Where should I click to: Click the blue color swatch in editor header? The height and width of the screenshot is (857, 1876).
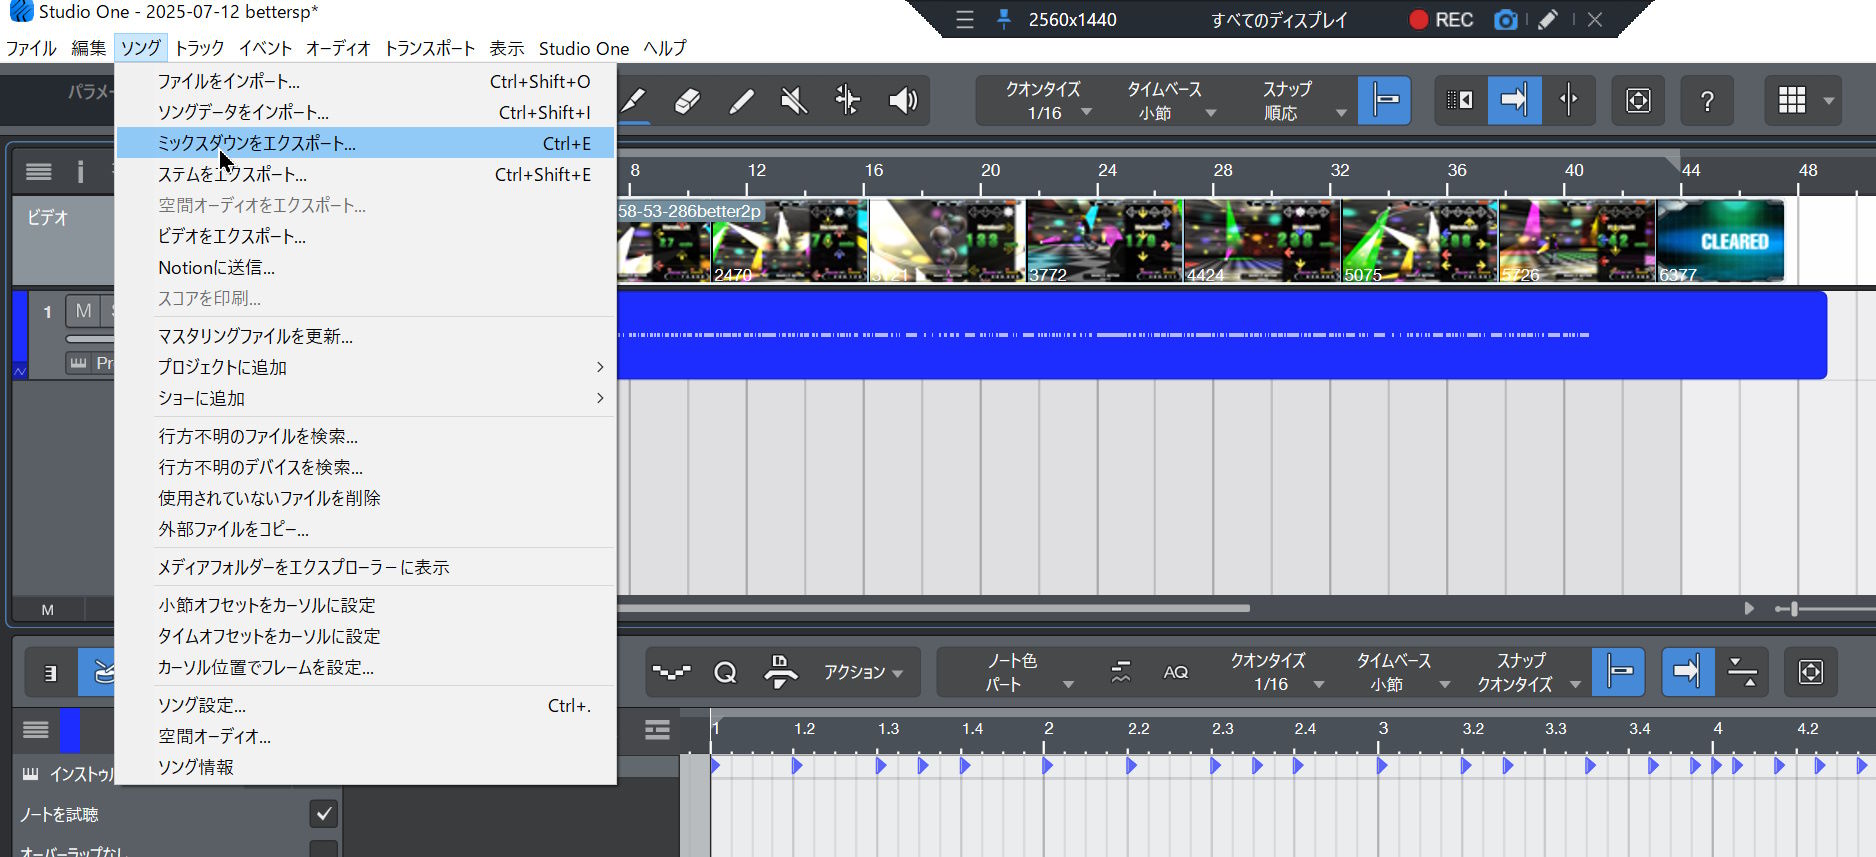[x=69, y=730]
